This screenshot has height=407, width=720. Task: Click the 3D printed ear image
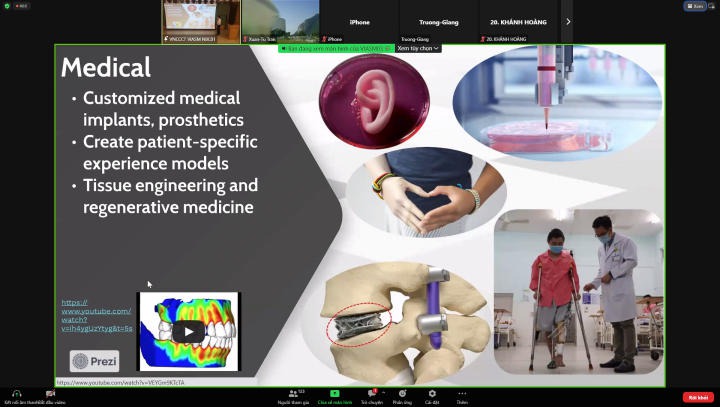coord(374,101)
